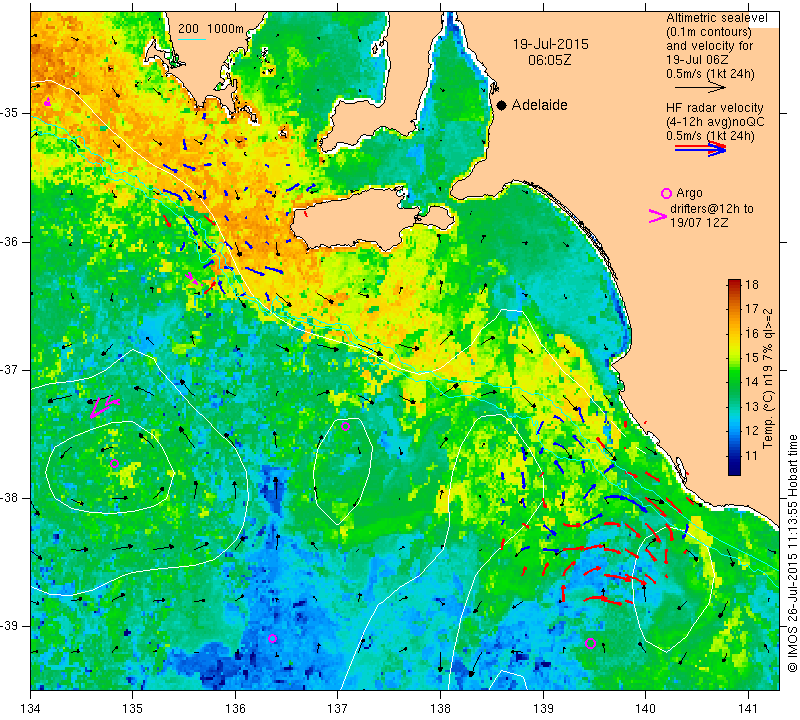The height and width of the screenshot is (720, 800).
Task: Click the longitude label 139
Action: click(543, 709)
